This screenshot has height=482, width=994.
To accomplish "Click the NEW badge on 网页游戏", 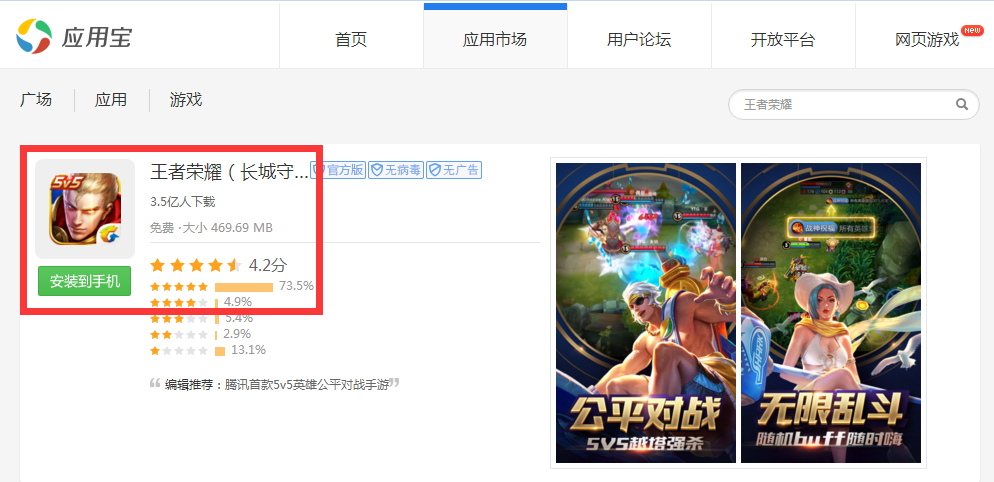I will coord(972,30).
